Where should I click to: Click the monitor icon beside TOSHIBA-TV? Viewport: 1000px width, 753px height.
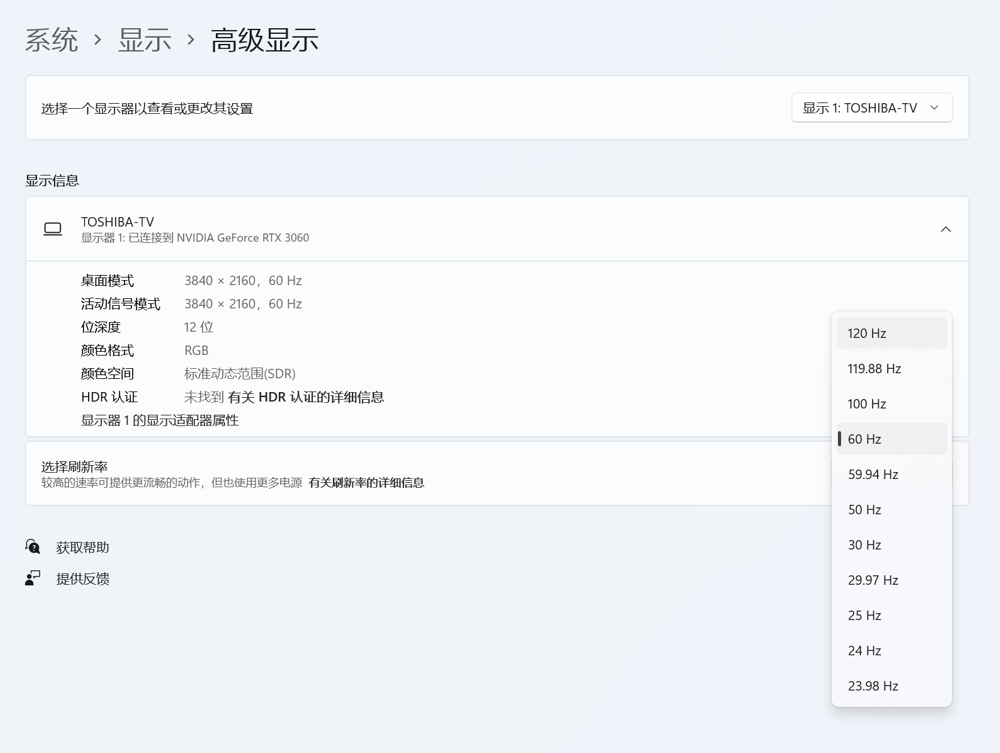[52, 228]
